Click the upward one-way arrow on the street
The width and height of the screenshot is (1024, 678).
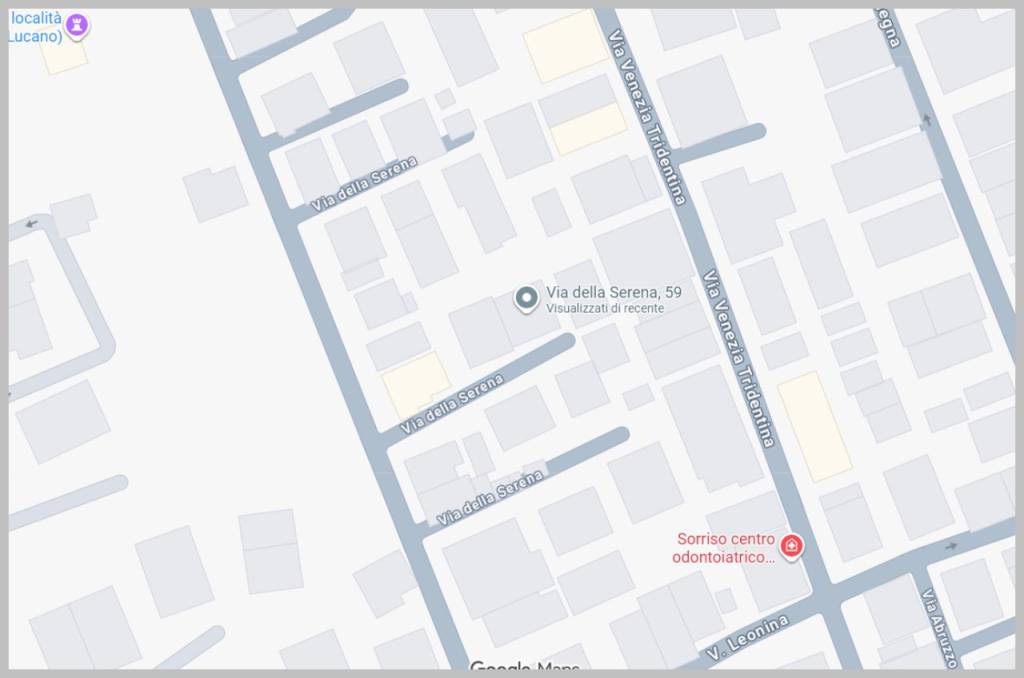coord(926,120)
